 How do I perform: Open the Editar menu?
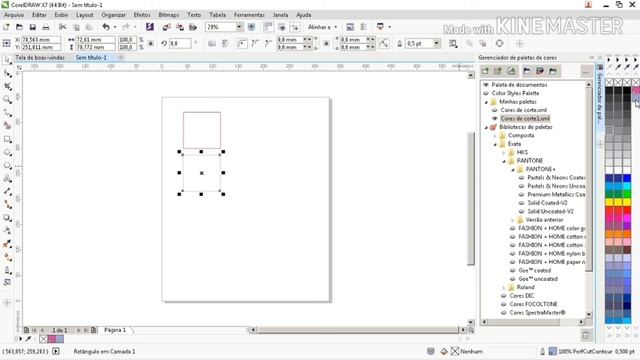tap(39, 15)
